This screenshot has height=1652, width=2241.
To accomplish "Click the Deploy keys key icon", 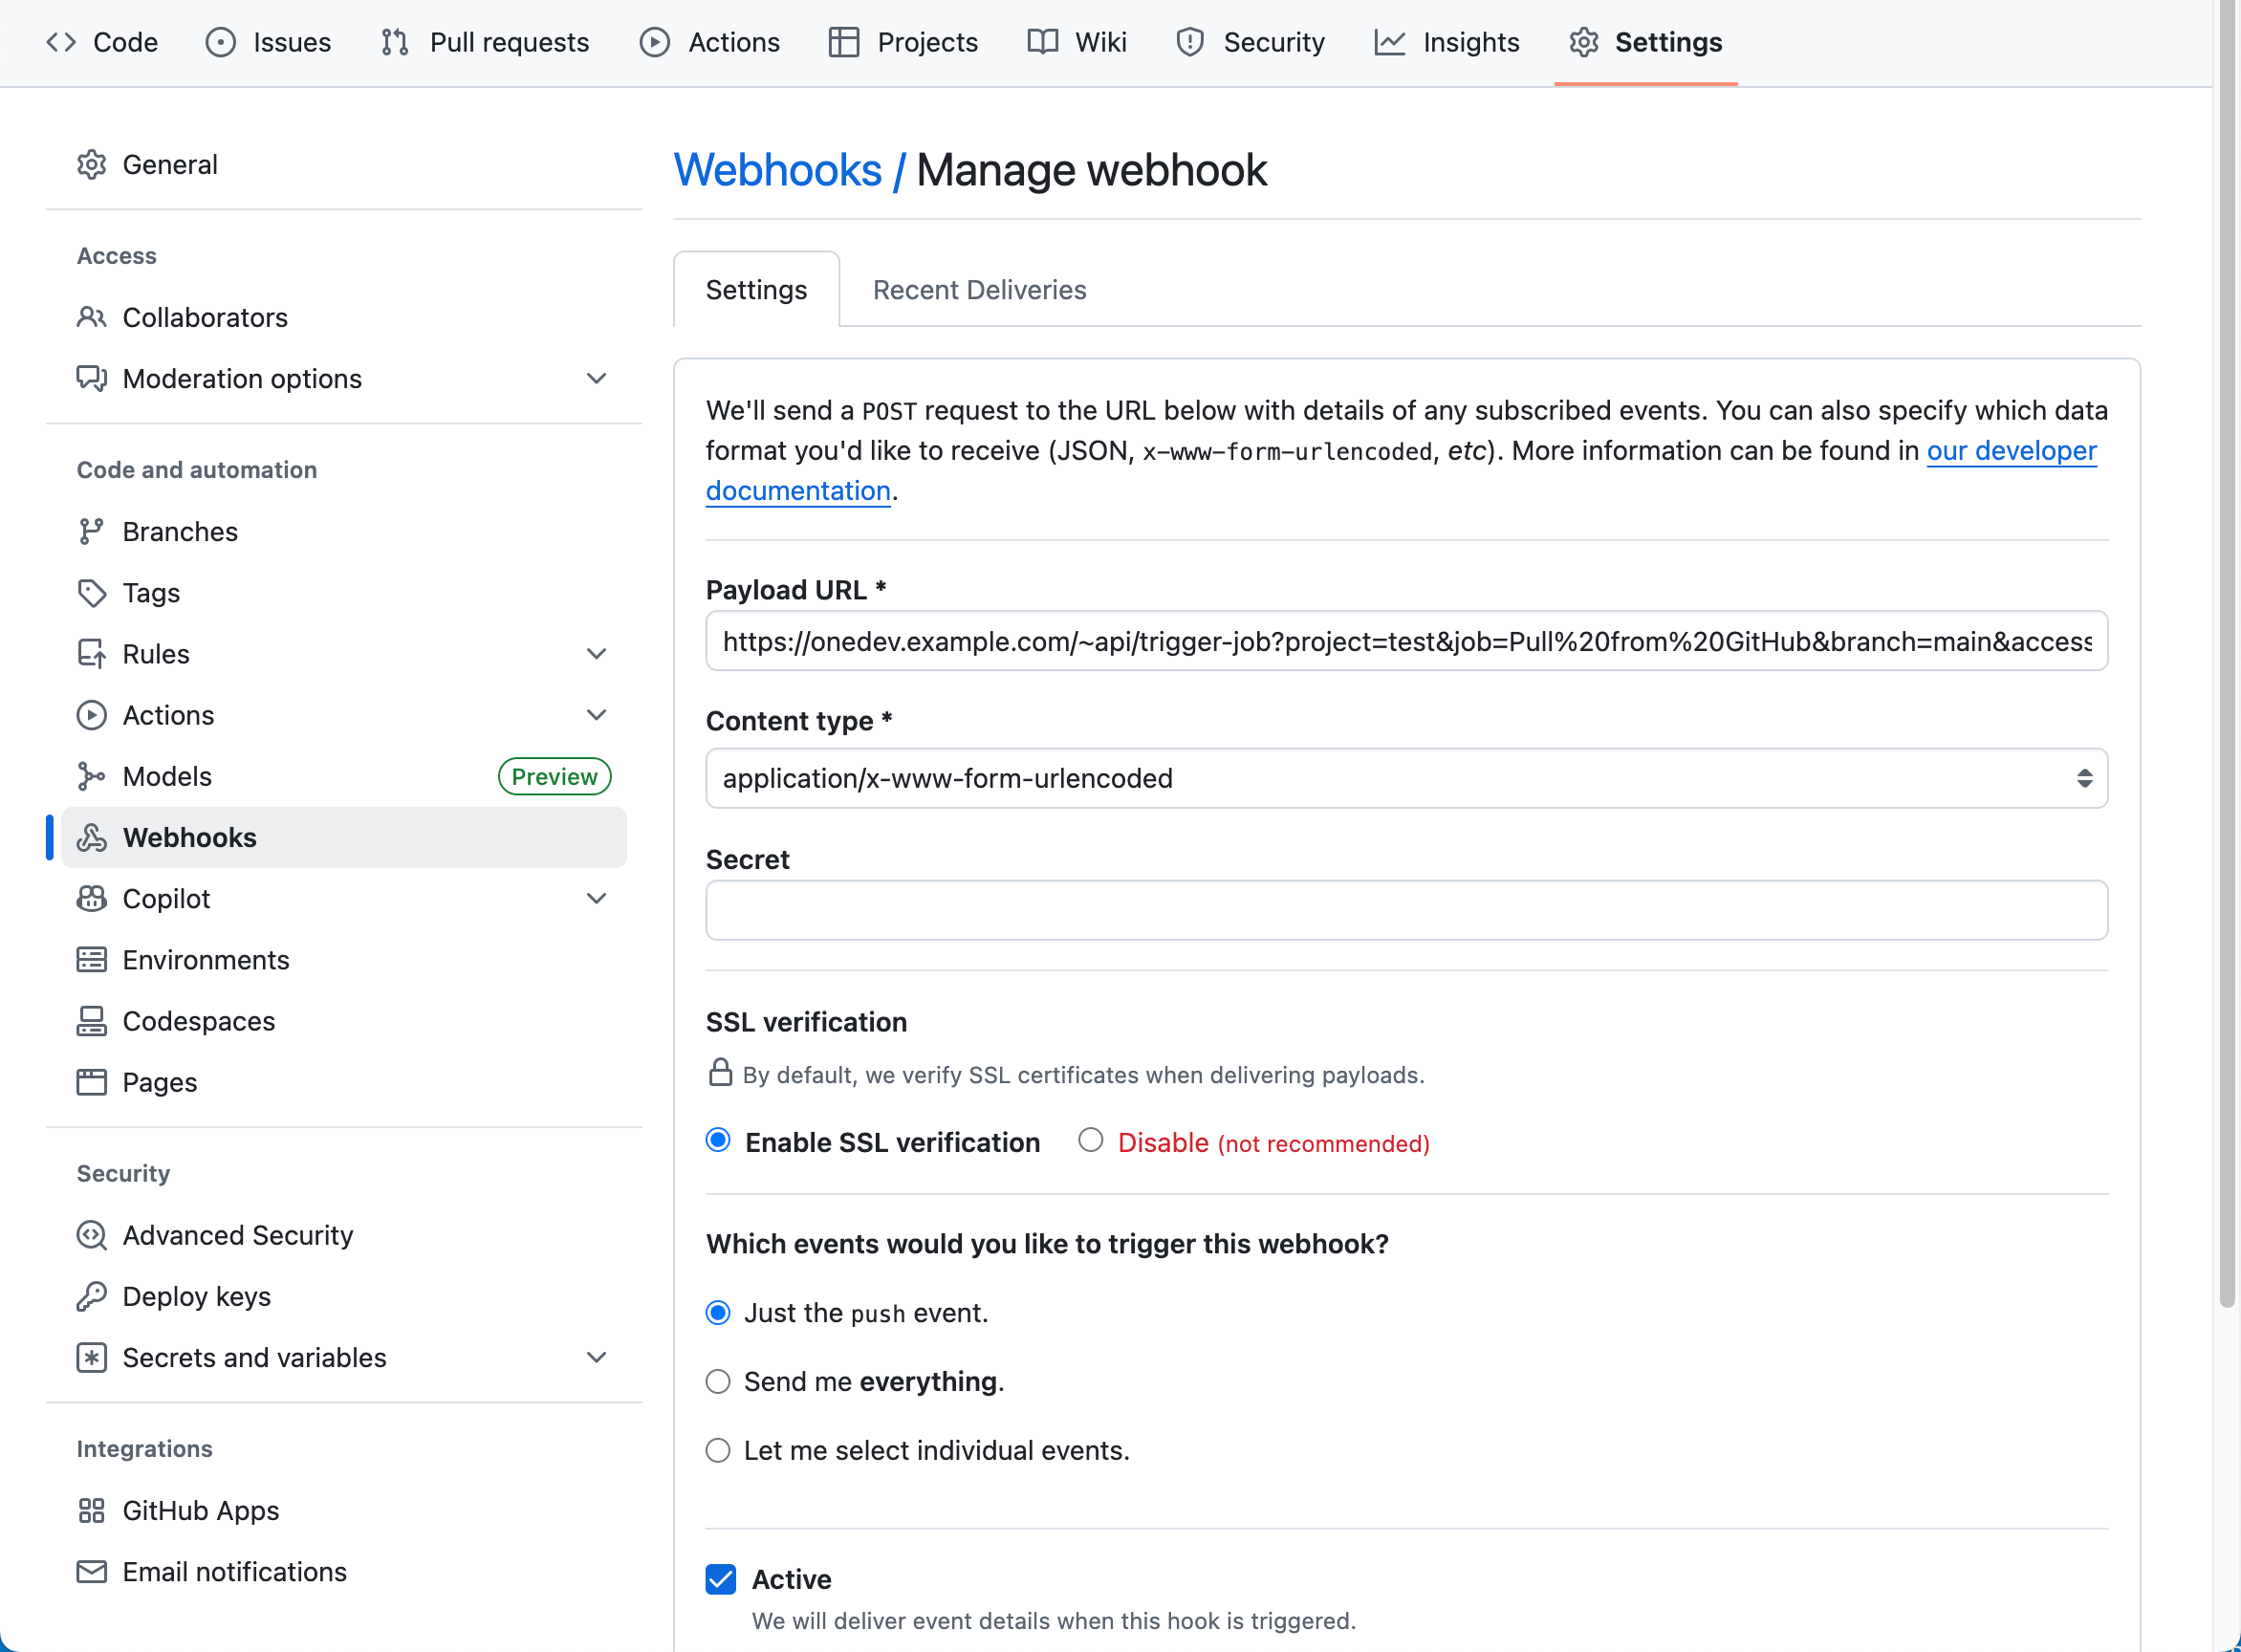I will 91,1296.
